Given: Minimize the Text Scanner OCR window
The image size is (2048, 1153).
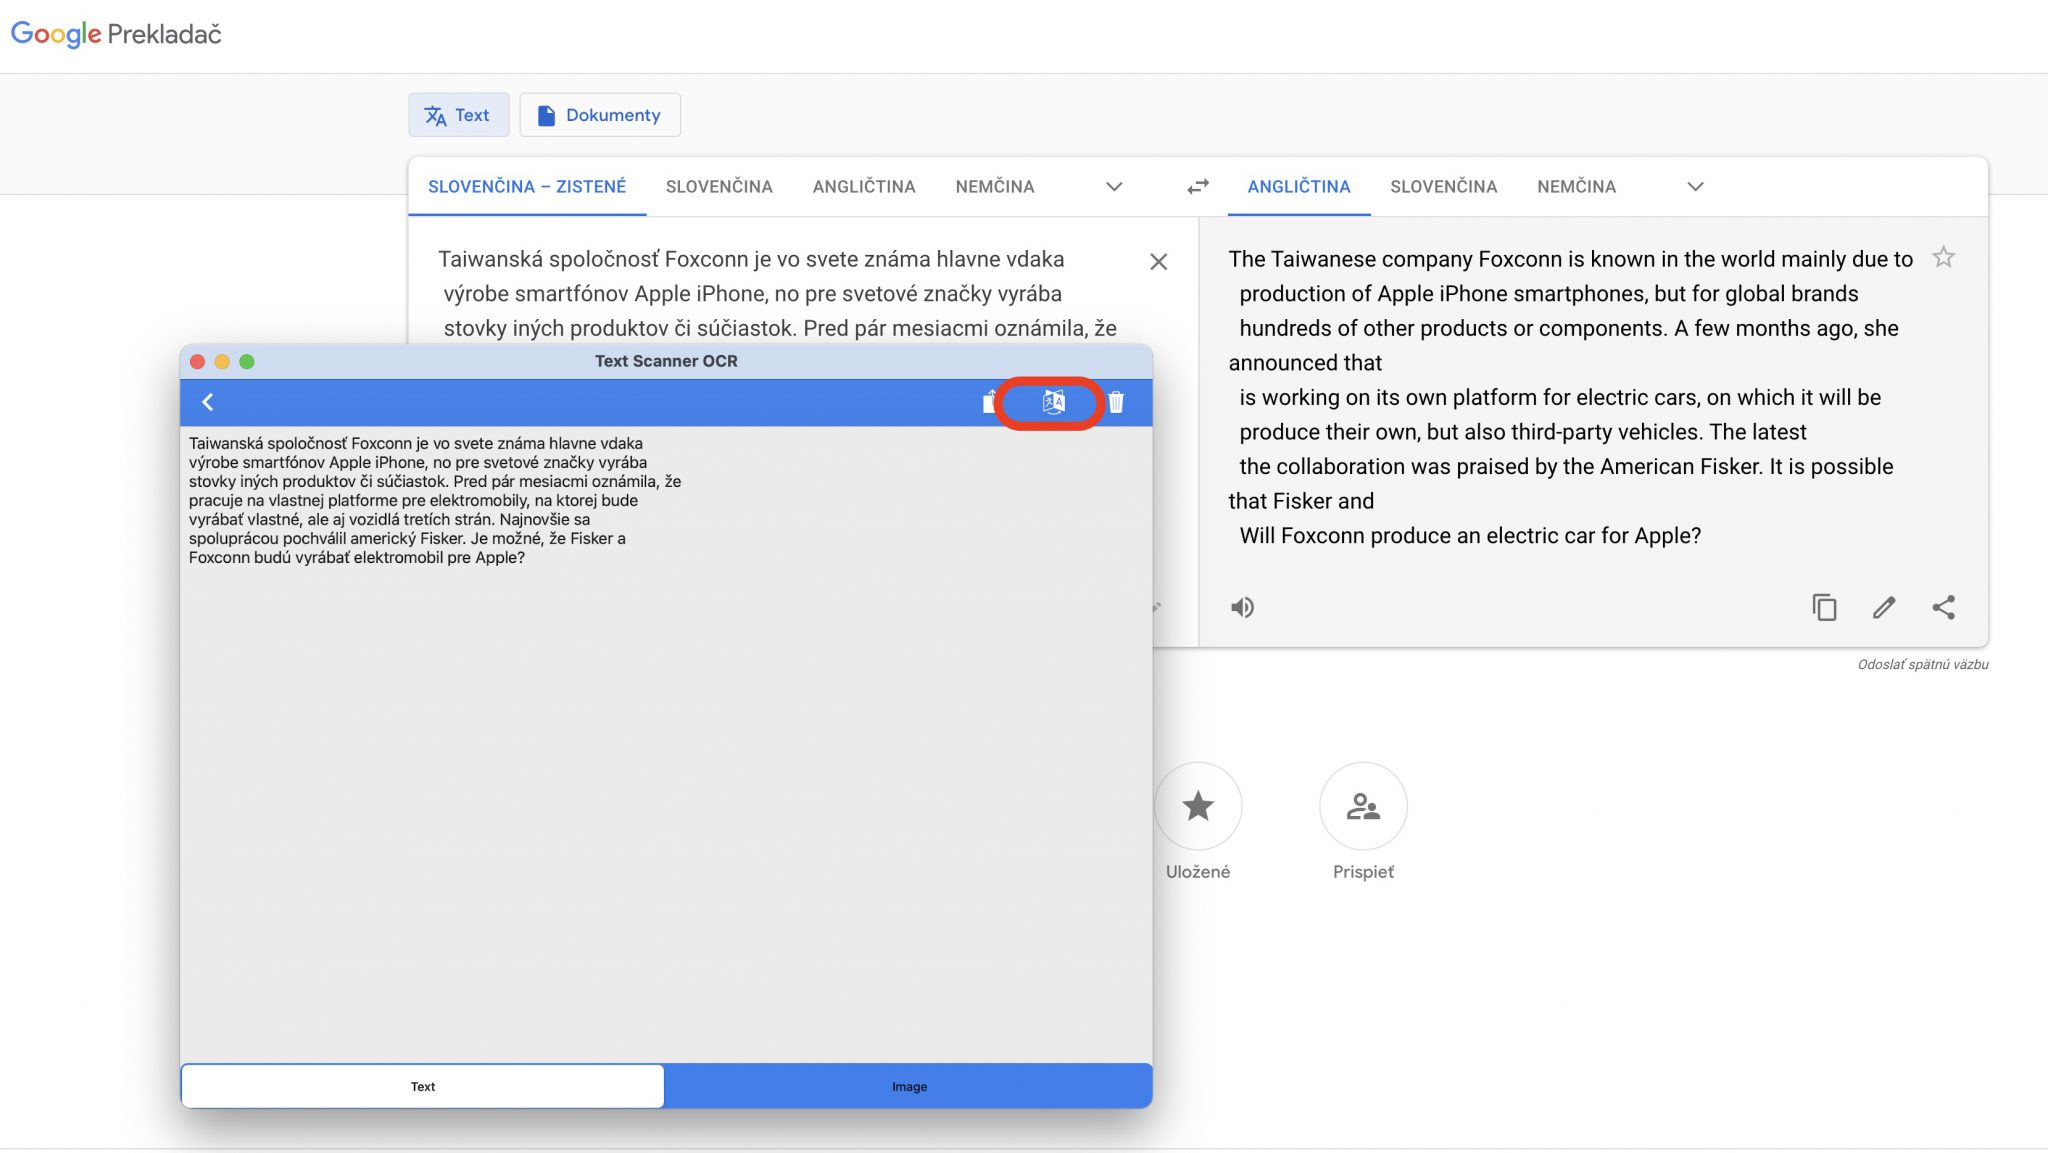Looking at the screenshot, I should 222,362.
